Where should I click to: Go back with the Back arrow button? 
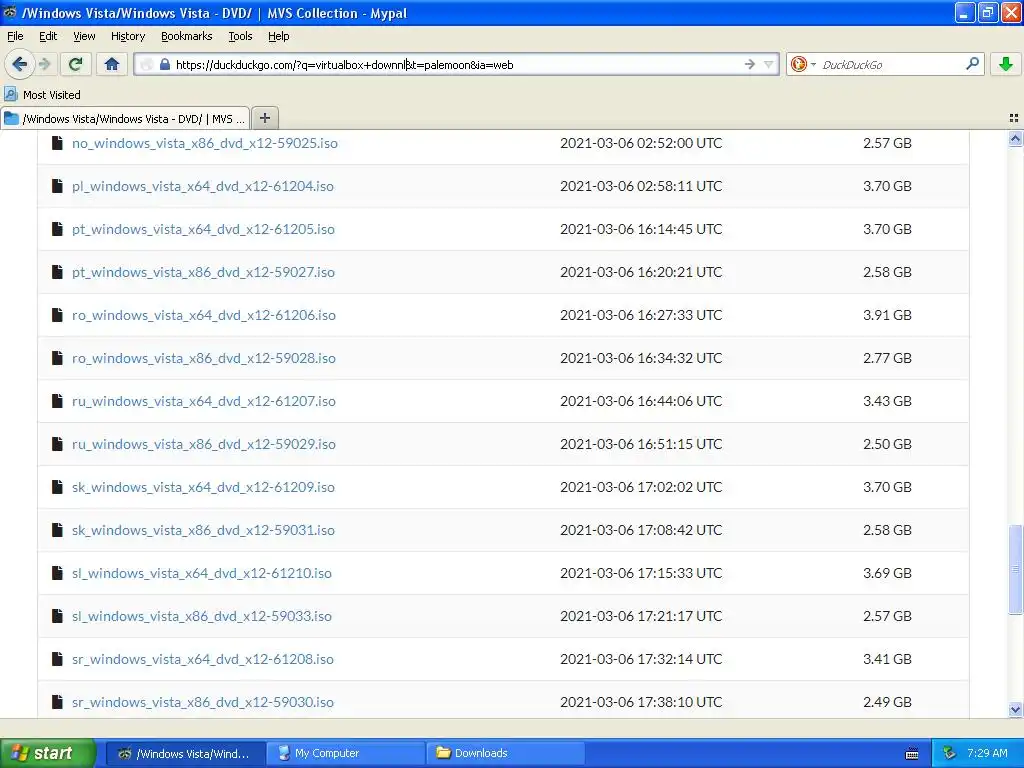coord(19,64)
